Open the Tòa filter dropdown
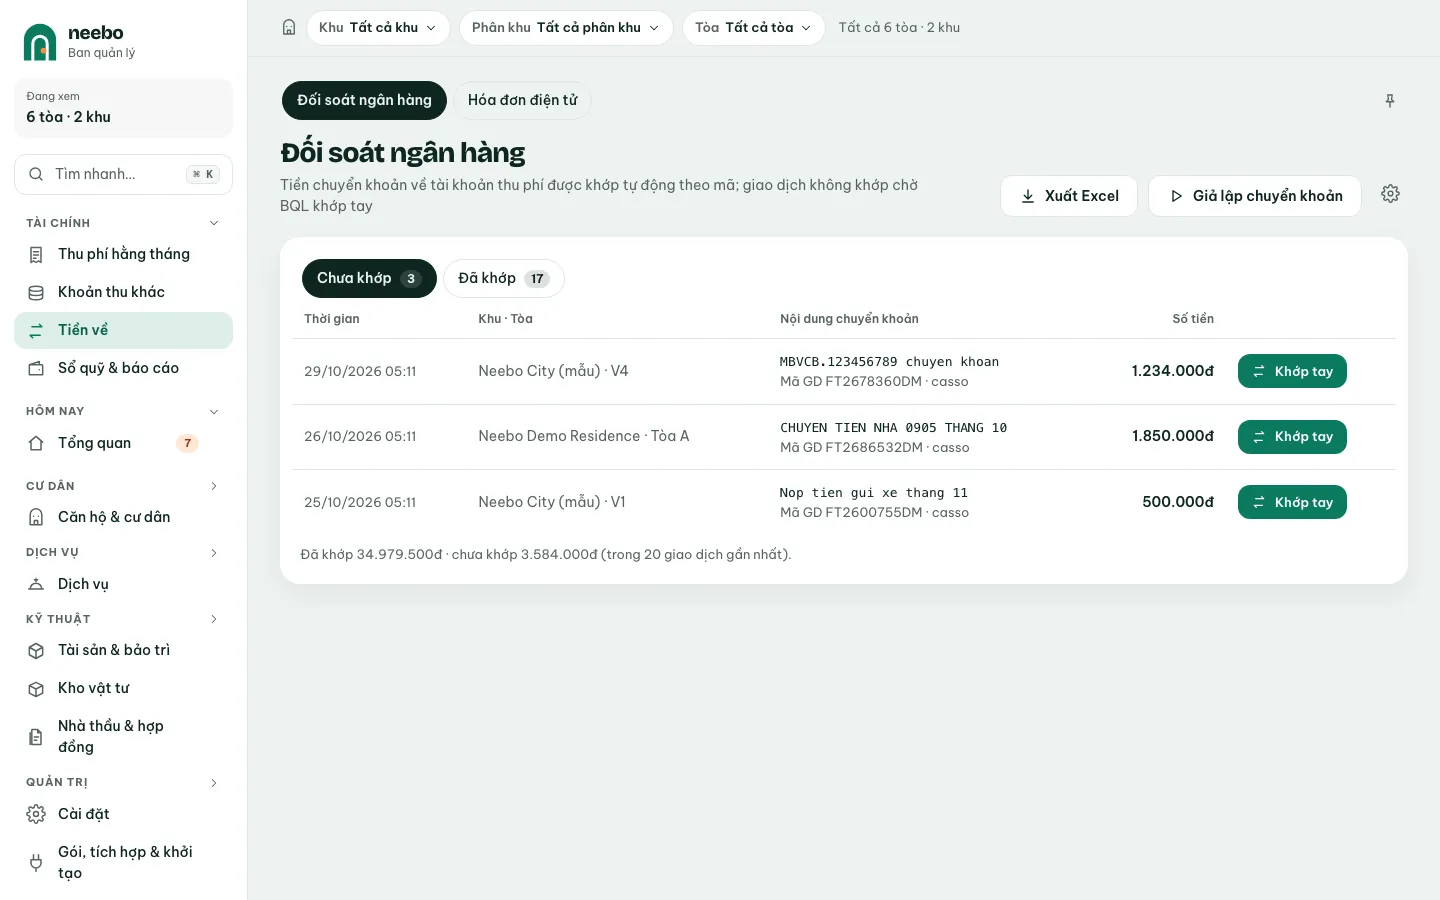Image resolution: width=1440 pixels, height=900 pixels. tap(753, 28)
